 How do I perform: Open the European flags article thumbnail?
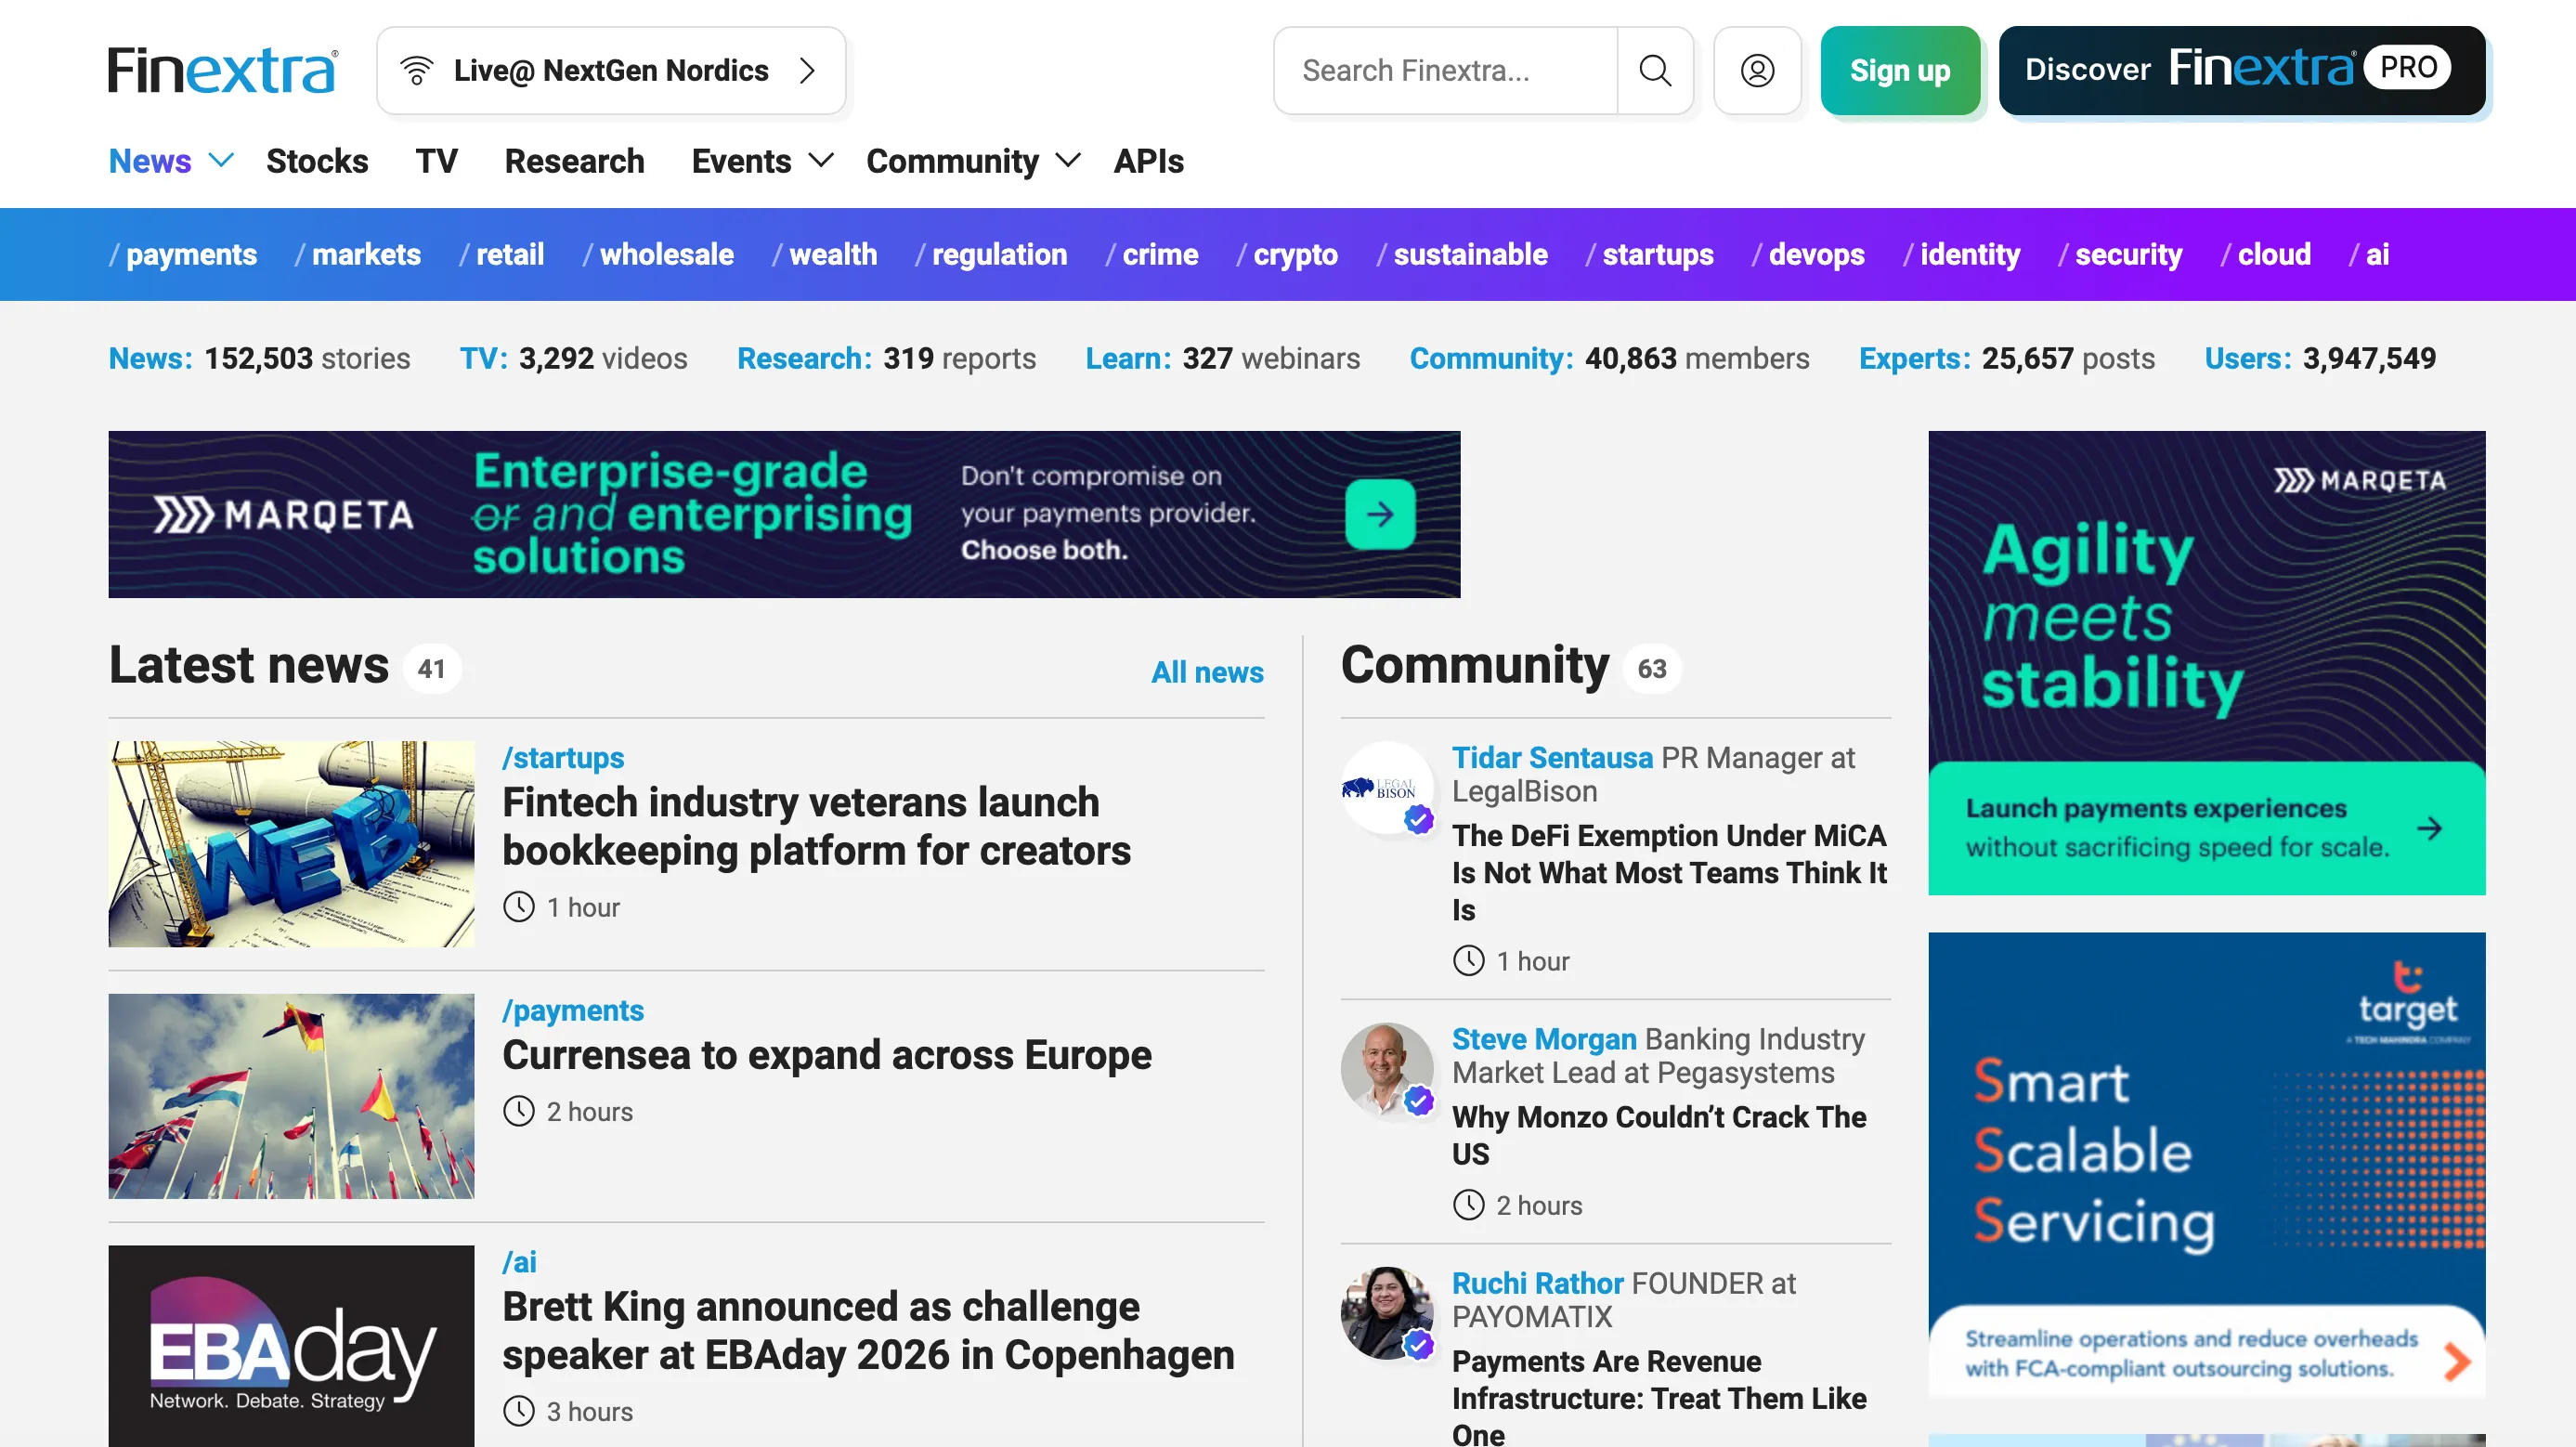click(x=291, y=1095)
